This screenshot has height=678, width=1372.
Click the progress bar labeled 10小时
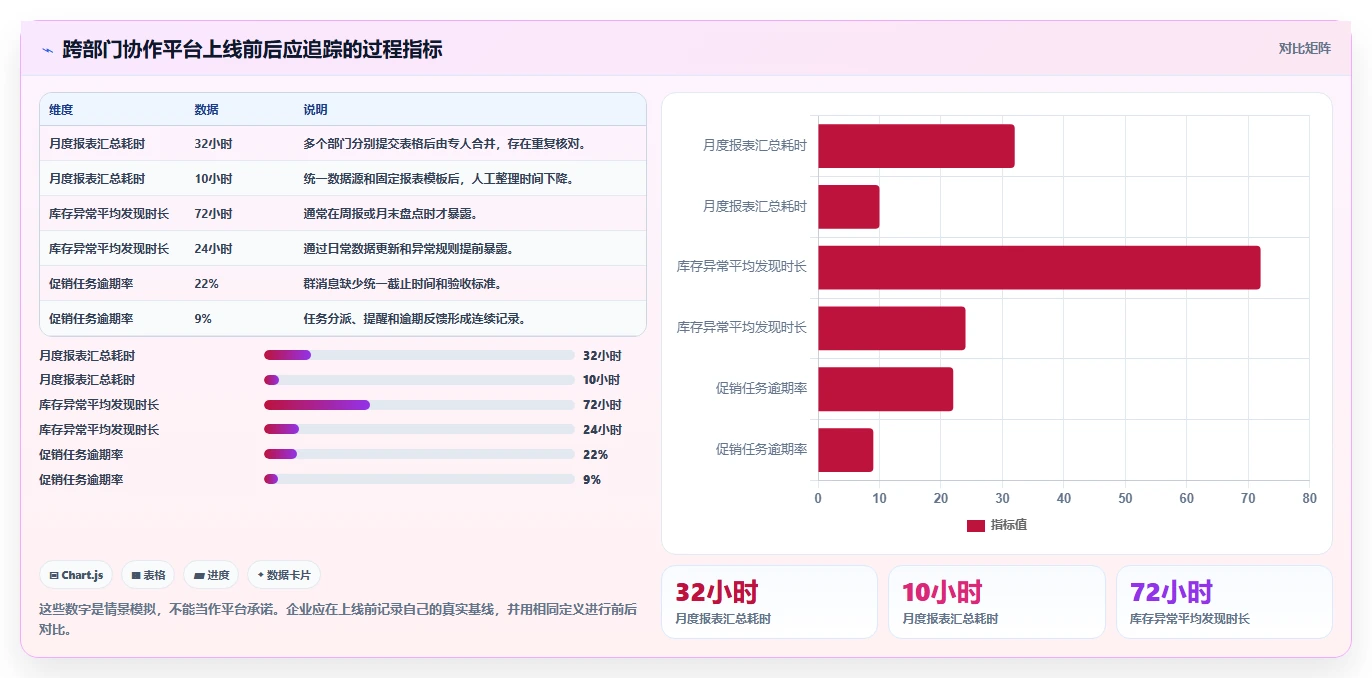419,380
